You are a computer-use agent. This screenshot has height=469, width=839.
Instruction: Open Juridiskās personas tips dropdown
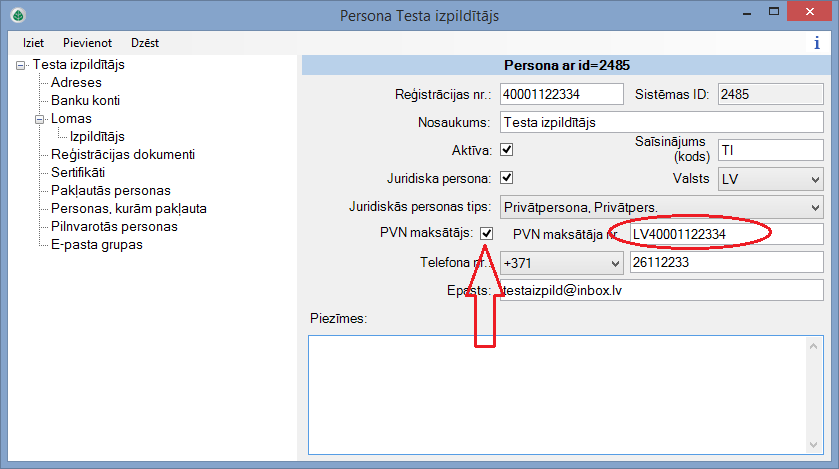[x=661, y=207]
